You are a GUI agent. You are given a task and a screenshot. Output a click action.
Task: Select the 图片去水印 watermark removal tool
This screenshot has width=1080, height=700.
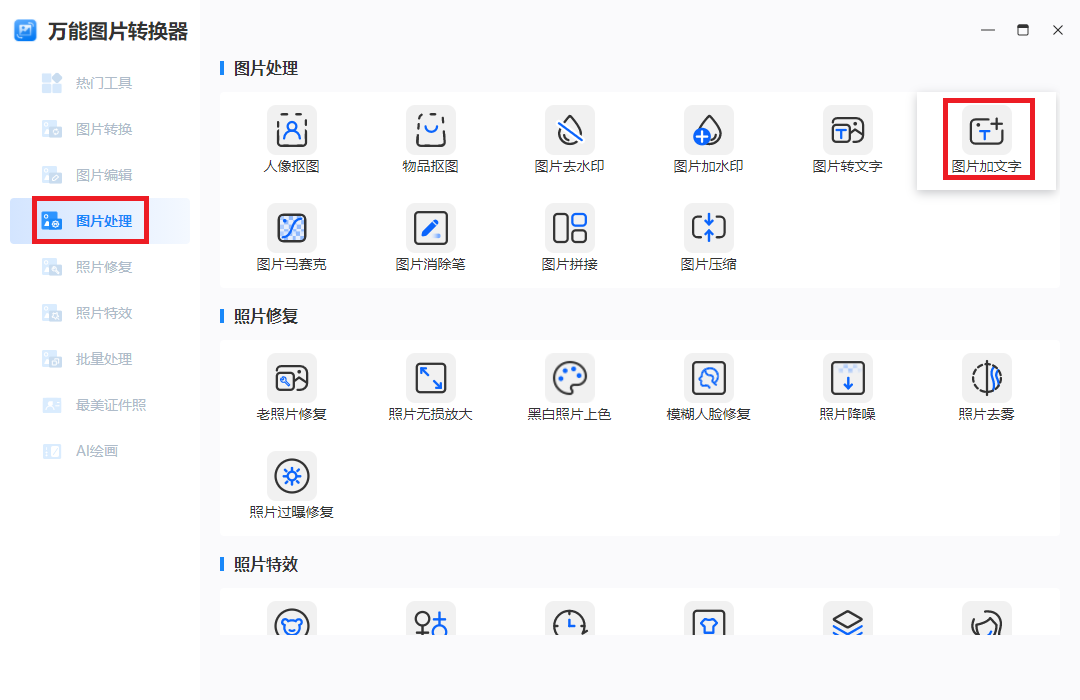pyautogui.click(x=570, y=140)
